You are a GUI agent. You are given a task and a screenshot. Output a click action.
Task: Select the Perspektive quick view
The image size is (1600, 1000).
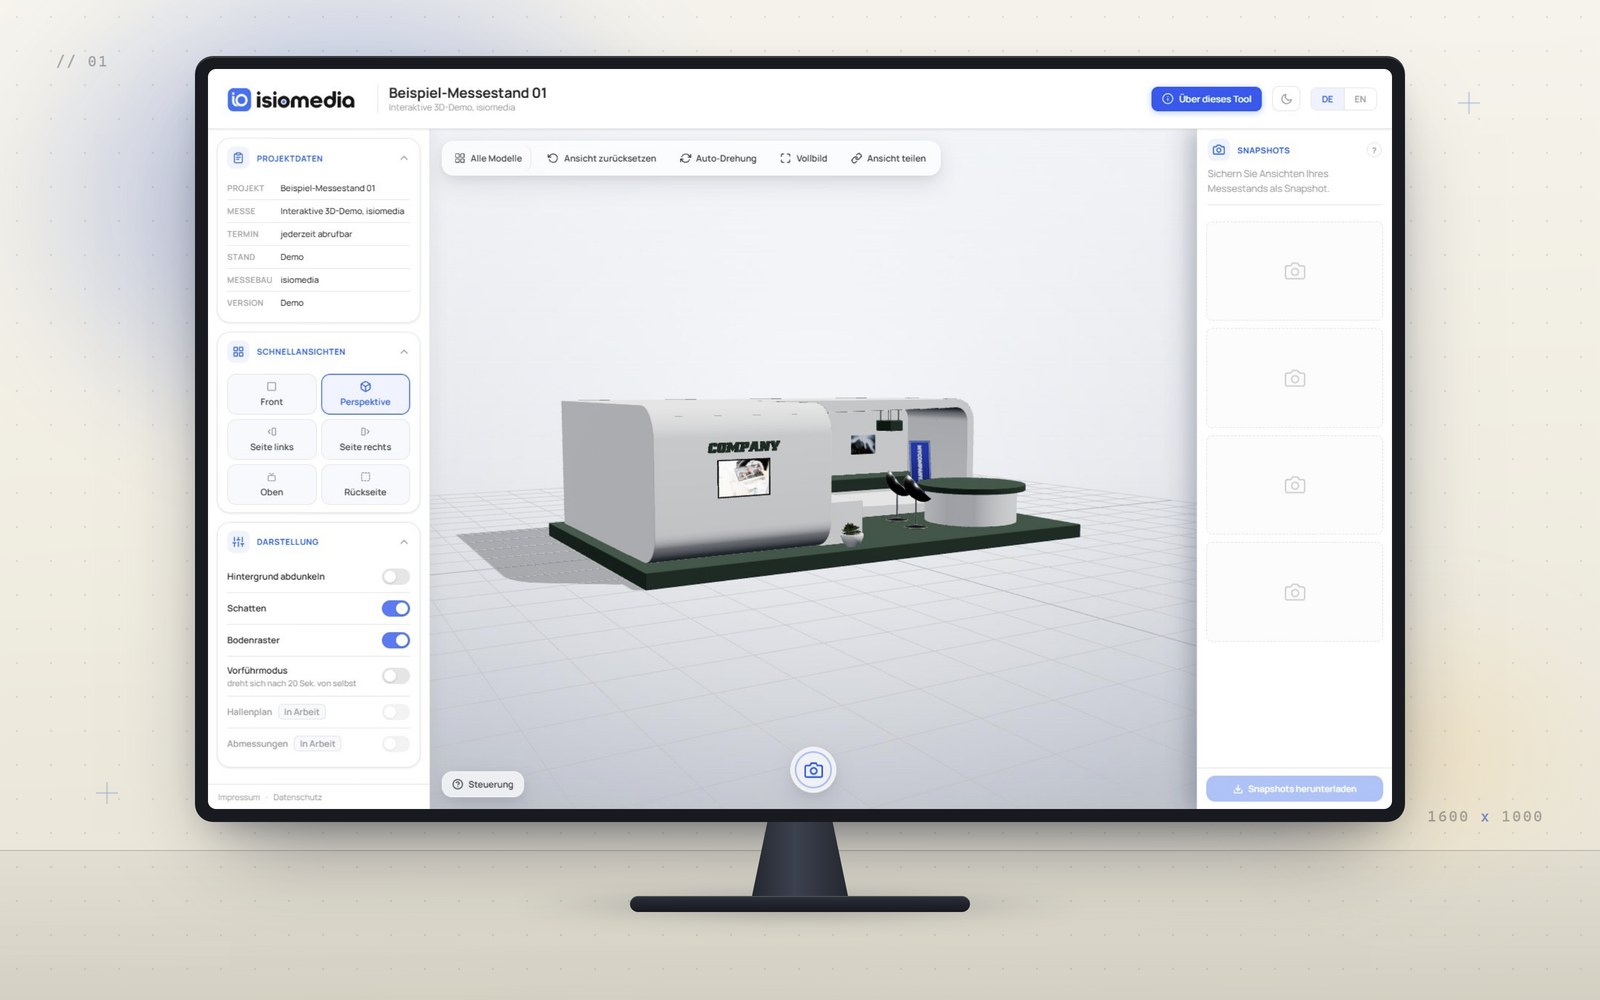click(x=365, y=394)
